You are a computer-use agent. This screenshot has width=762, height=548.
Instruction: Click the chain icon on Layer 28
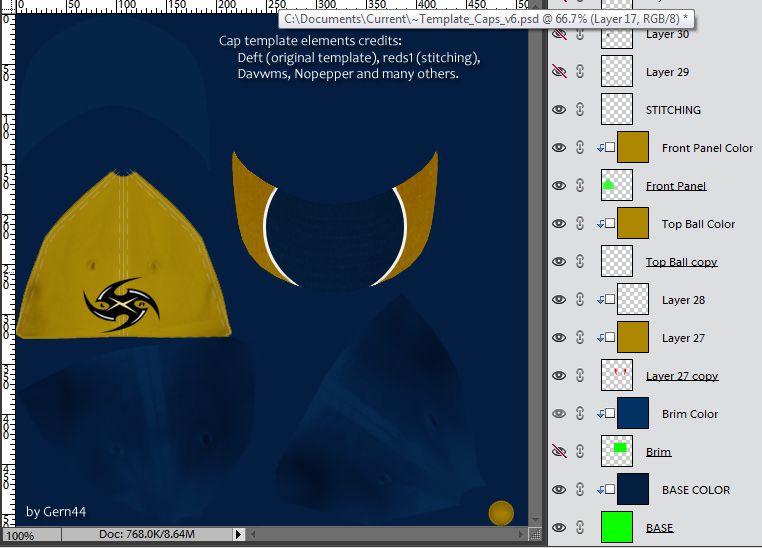point(580,300)
